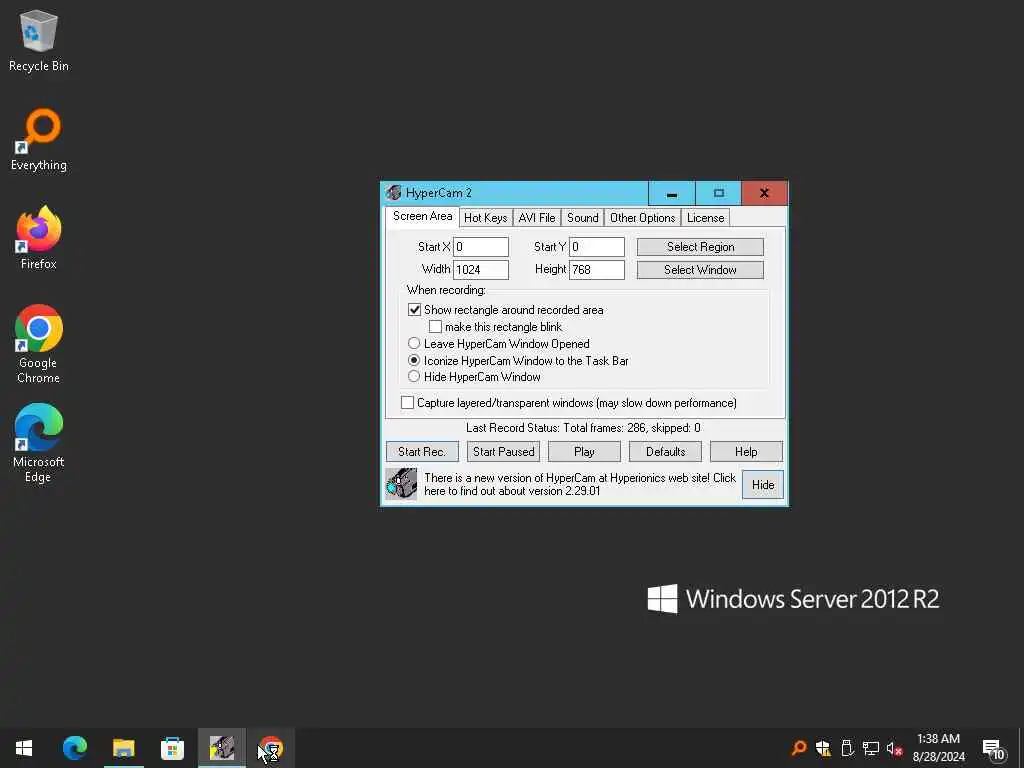This screenshot has width=1024, height=768.
Task: Click Play to view last recording
Action: 584,451
